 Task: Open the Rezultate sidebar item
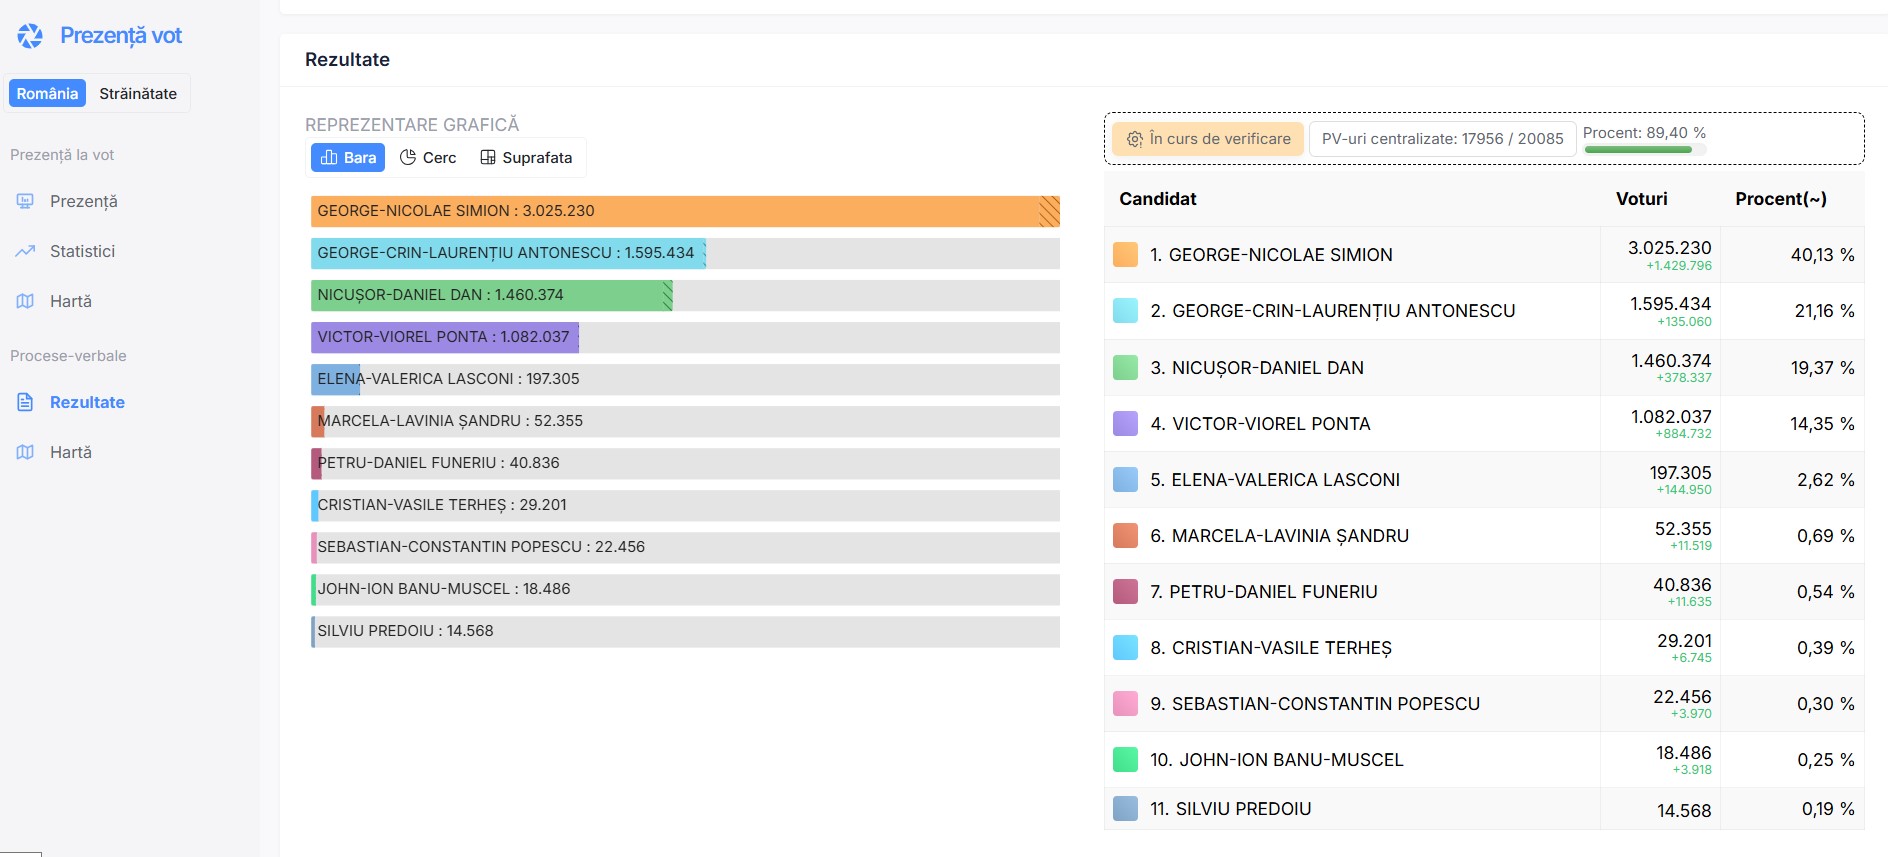click(x=87, y=402)
